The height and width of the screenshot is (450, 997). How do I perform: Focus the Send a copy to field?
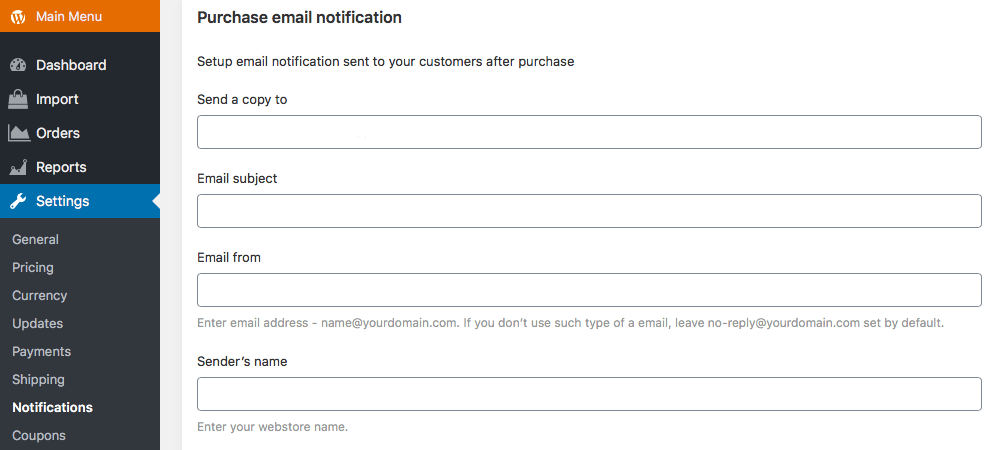(589, 132)
